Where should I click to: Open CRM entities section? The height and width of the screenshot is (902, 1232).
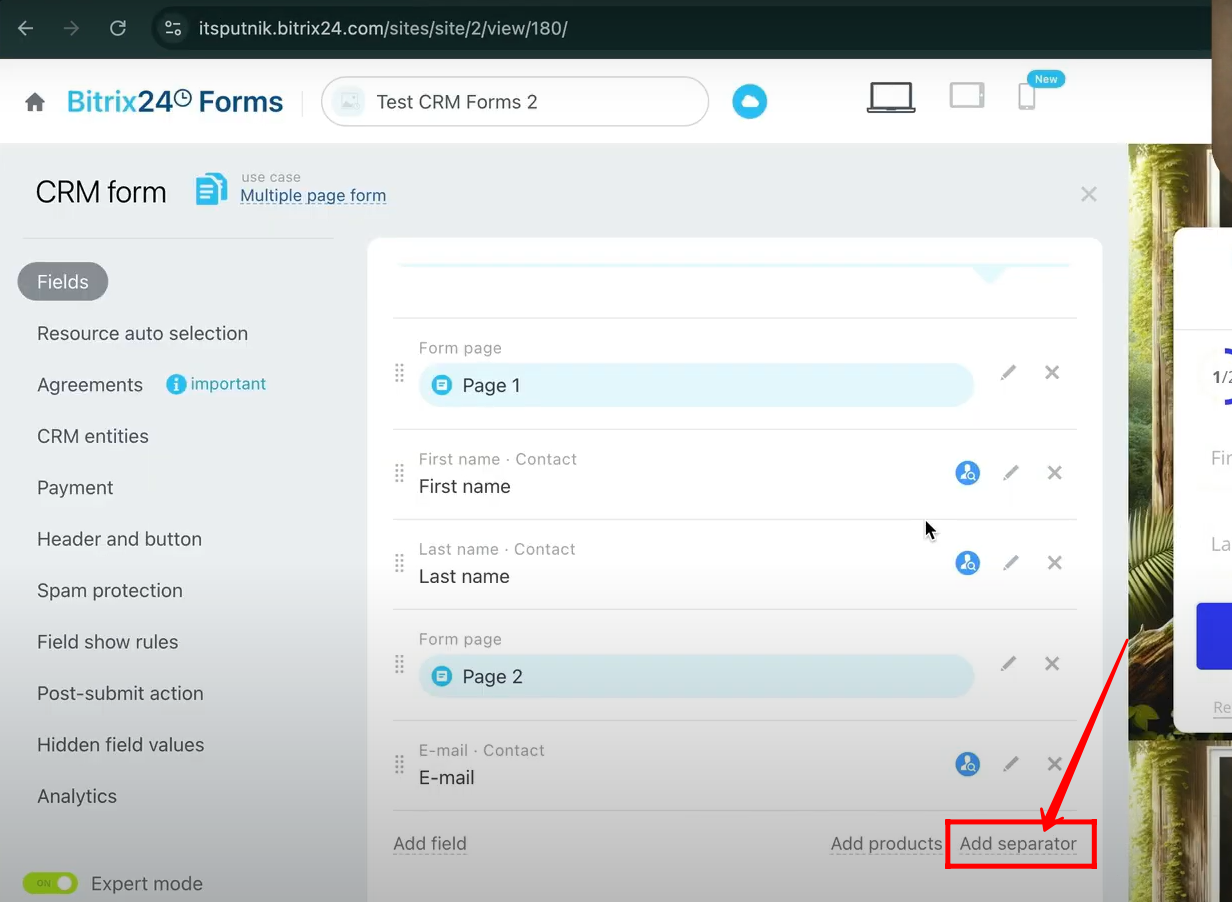pos(93,436)
